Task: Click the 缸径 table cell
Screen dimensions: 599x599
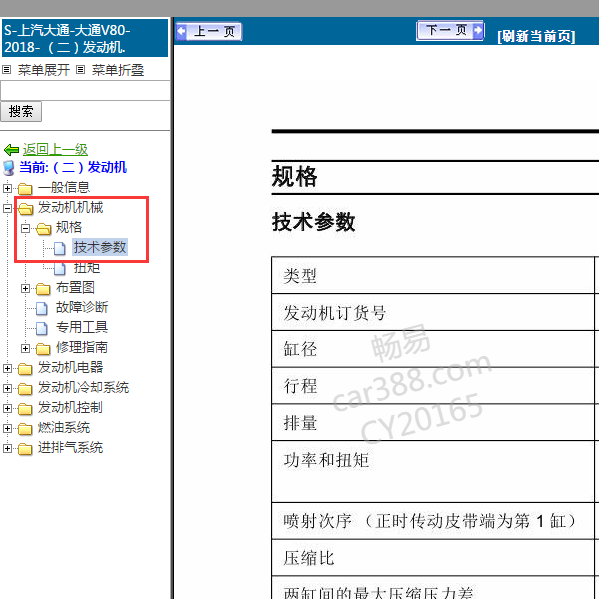Action: 433,349
